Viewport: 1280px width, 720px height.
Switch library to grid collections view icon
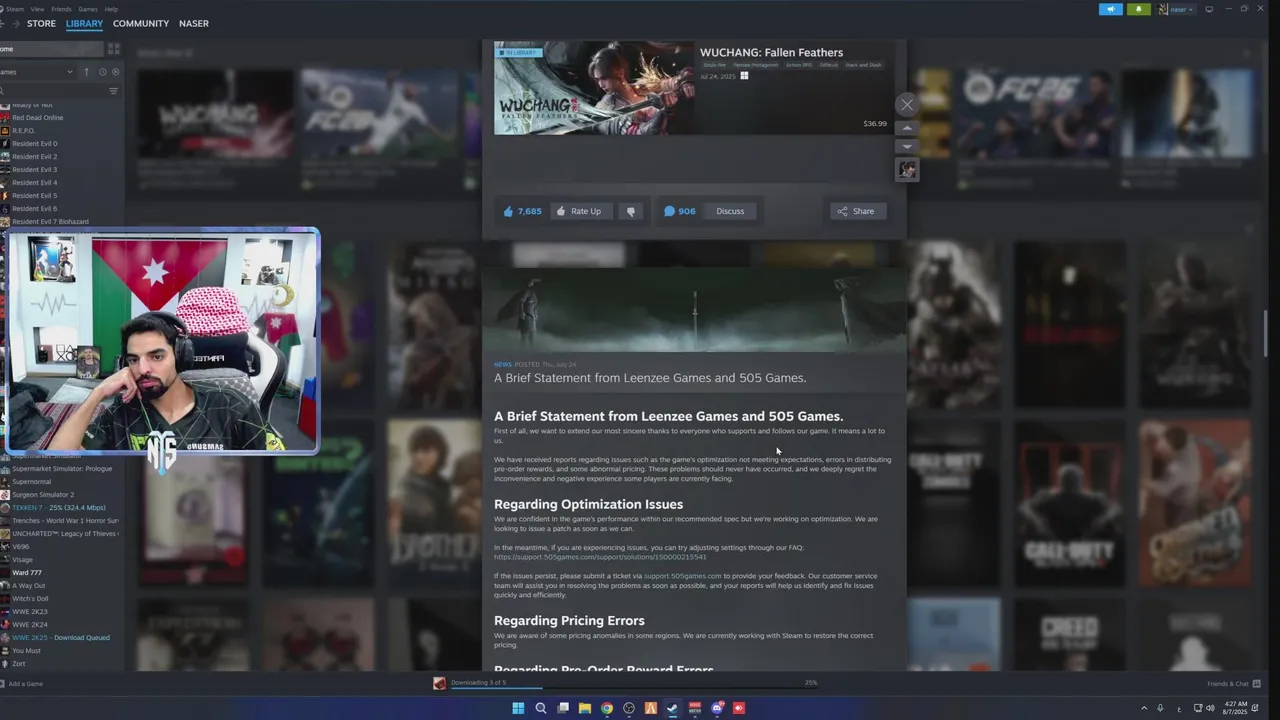pos(113,49)
